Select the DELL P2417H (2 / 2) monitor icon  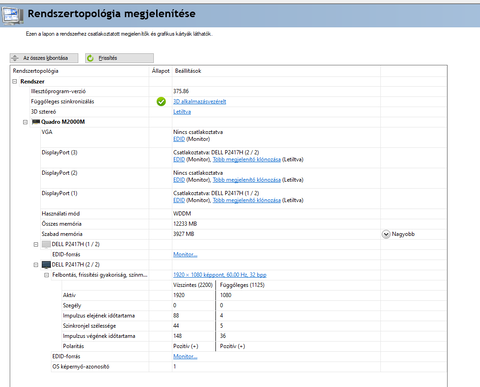click(46, 265)
